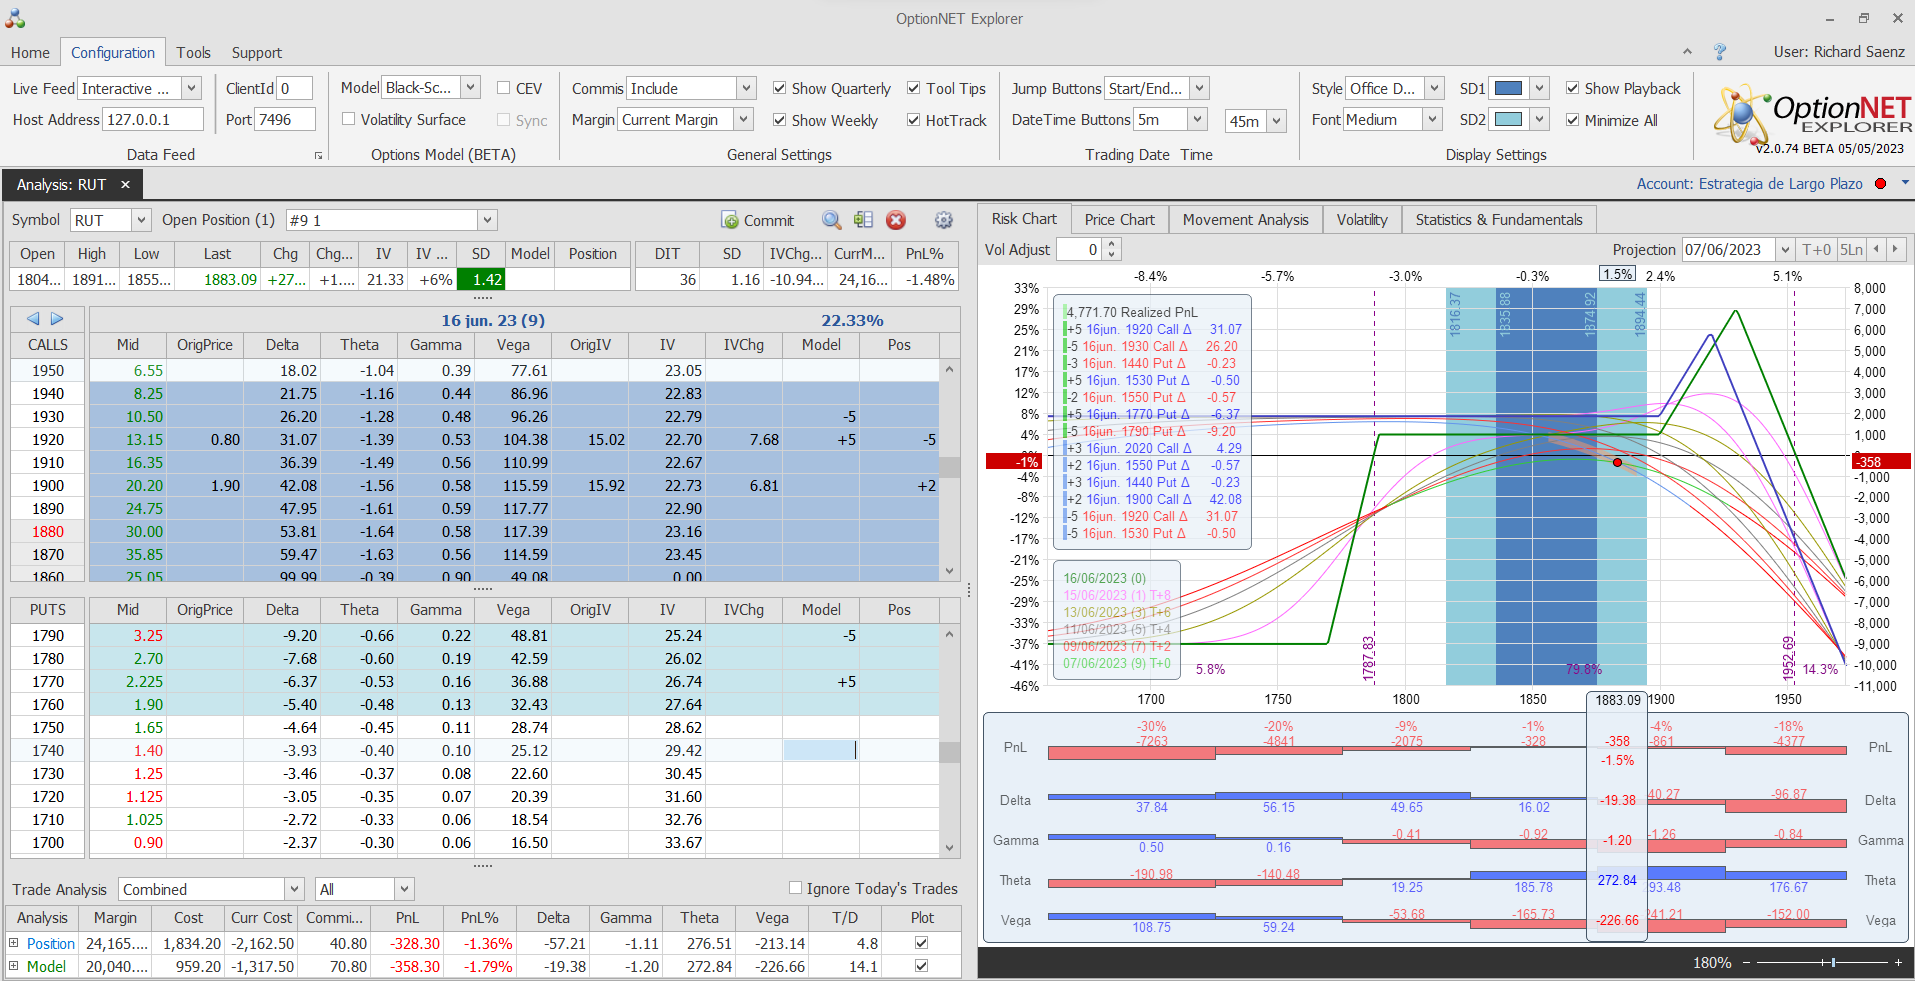Toggle the Show Quarterly checkbox
Screen dimensions: 1915x981
pos(780,88)
